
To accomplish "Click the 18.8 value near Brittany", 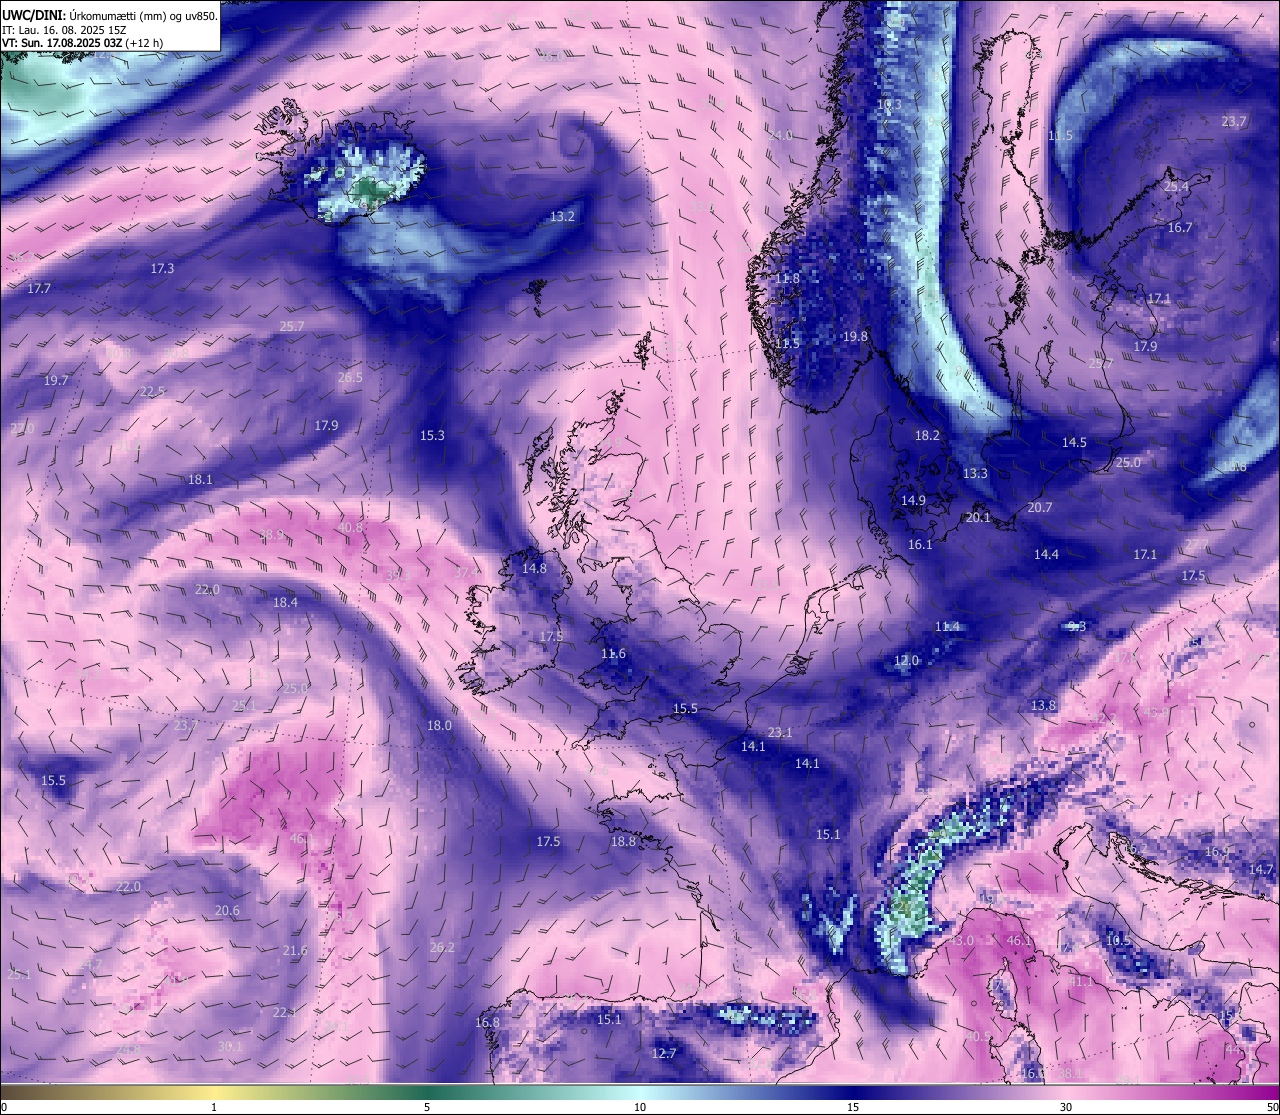I will (x=623, y=842).
